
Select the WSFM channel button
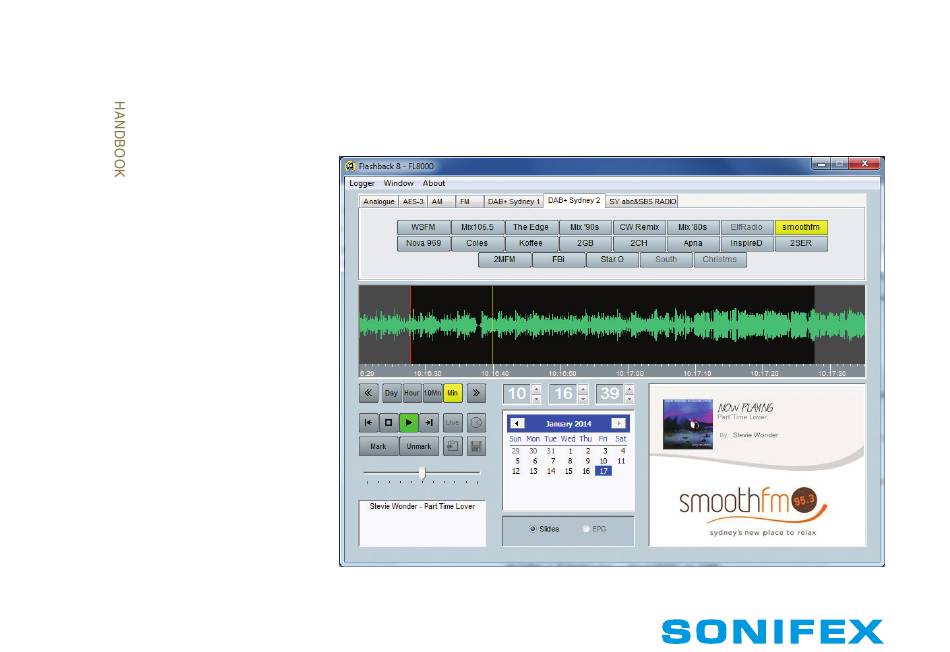click(423, 227)
